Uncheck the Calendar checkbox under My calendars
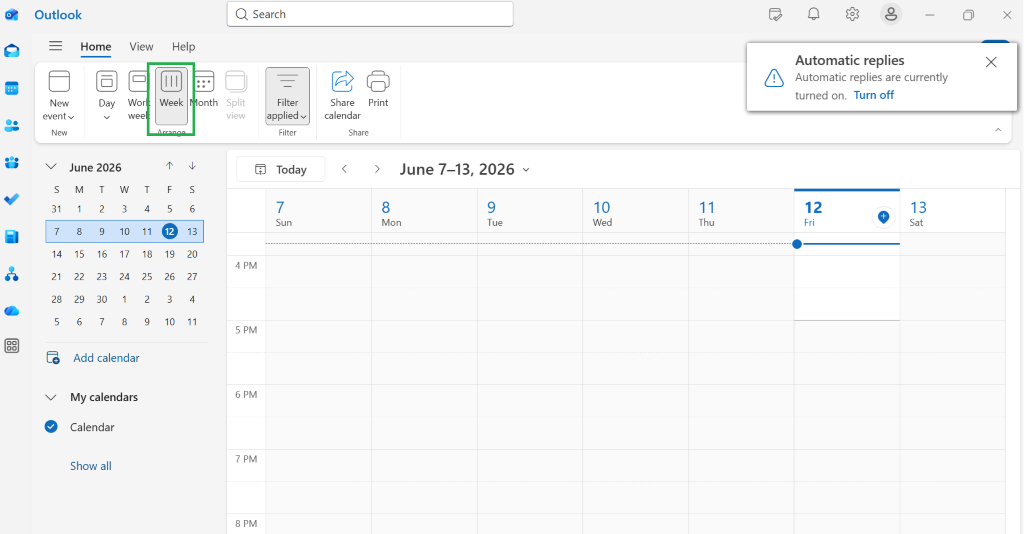 (51, 427)
